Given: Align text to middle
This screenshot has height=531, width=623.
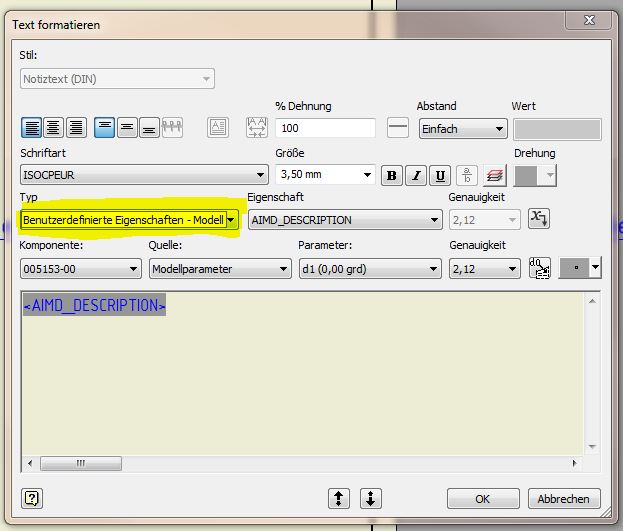Looking at the screenshot, I should pyautogui.click(x=127, y=128).
